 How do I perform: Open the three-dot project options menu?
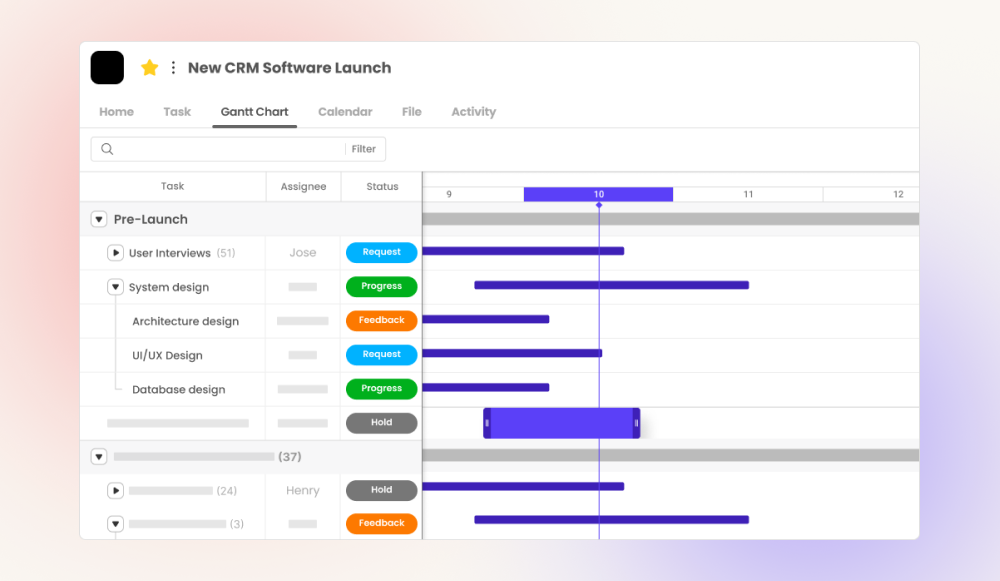click(x=173, y=68)
